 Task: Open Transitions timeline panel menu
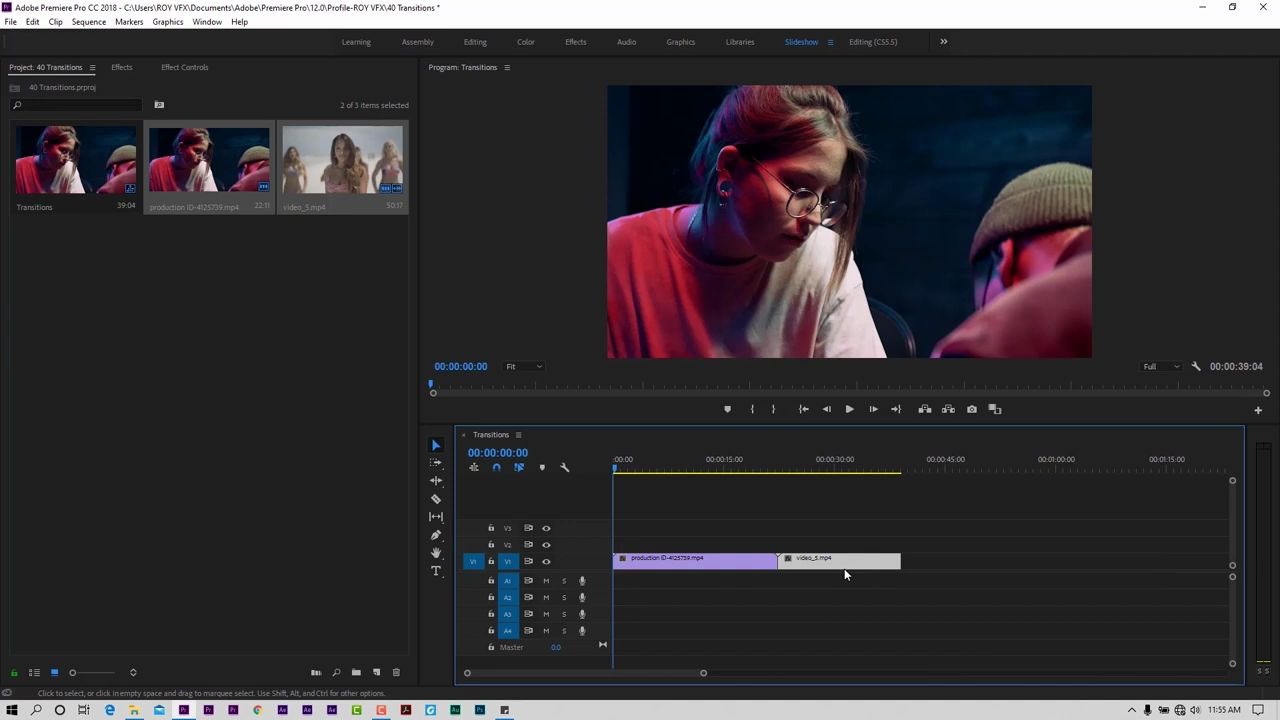[x=518, y=435]
